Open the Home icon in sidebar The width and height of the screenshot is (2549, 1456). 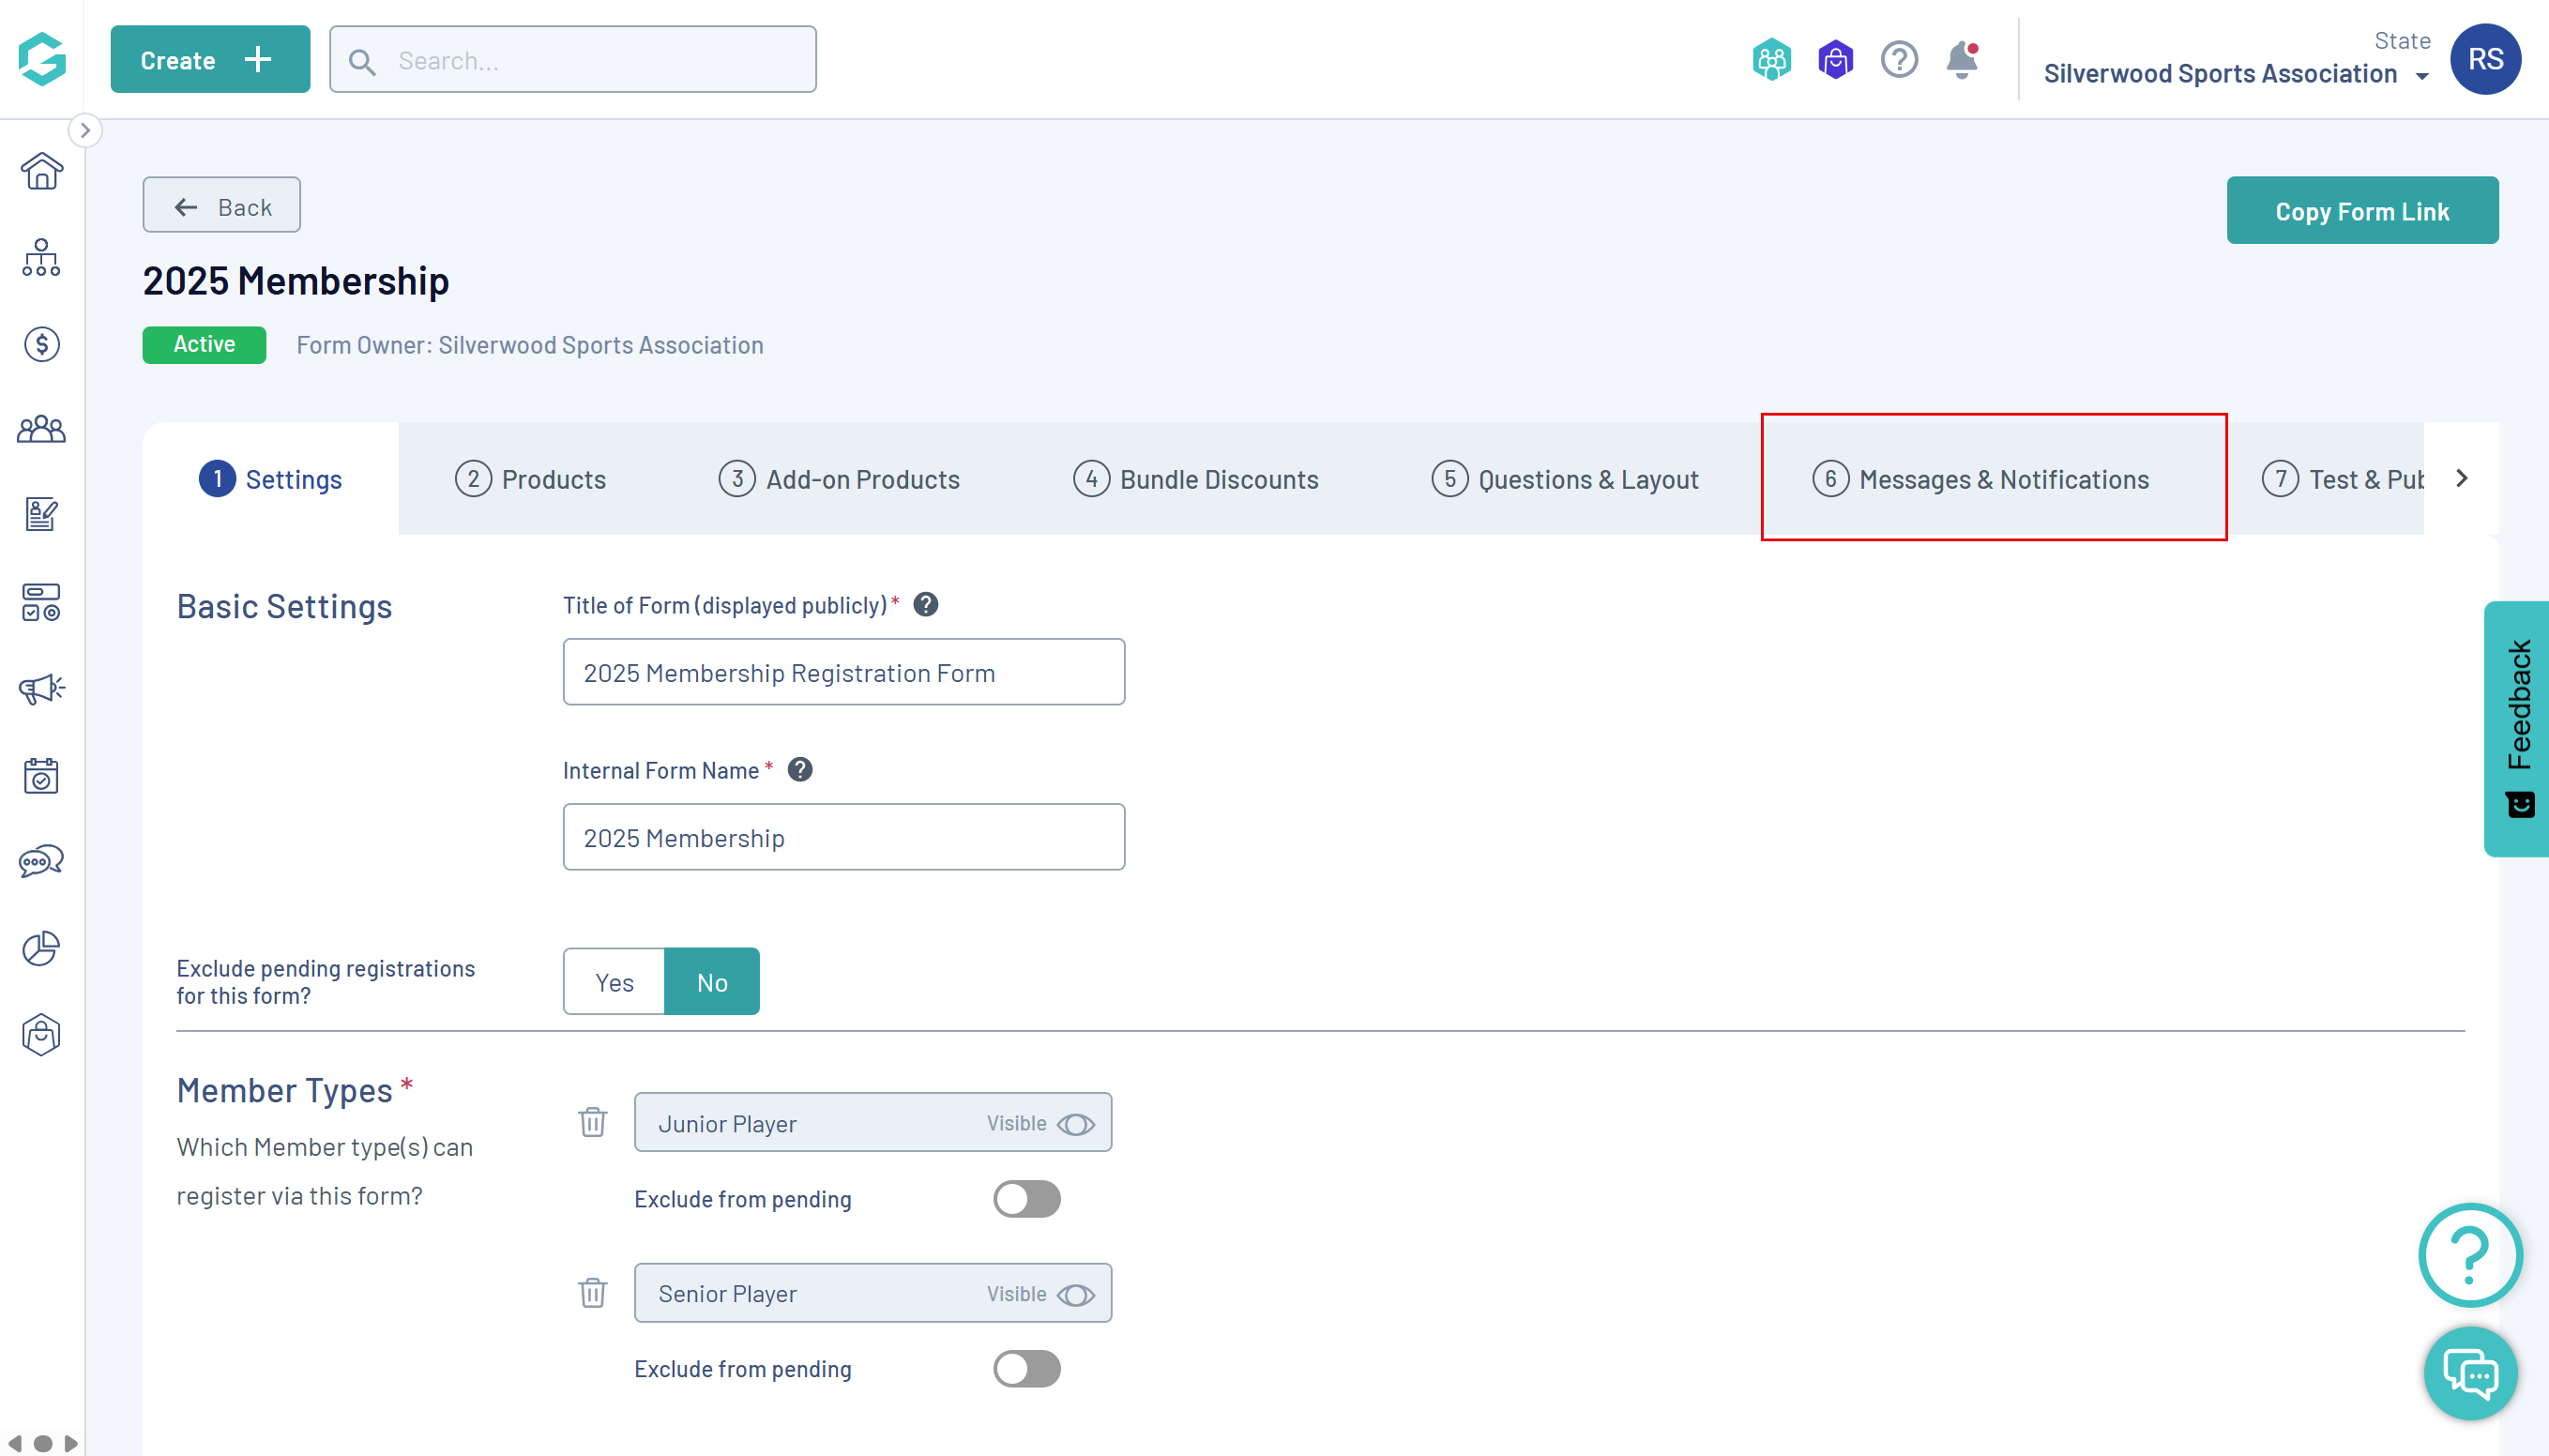click(41, 171)
